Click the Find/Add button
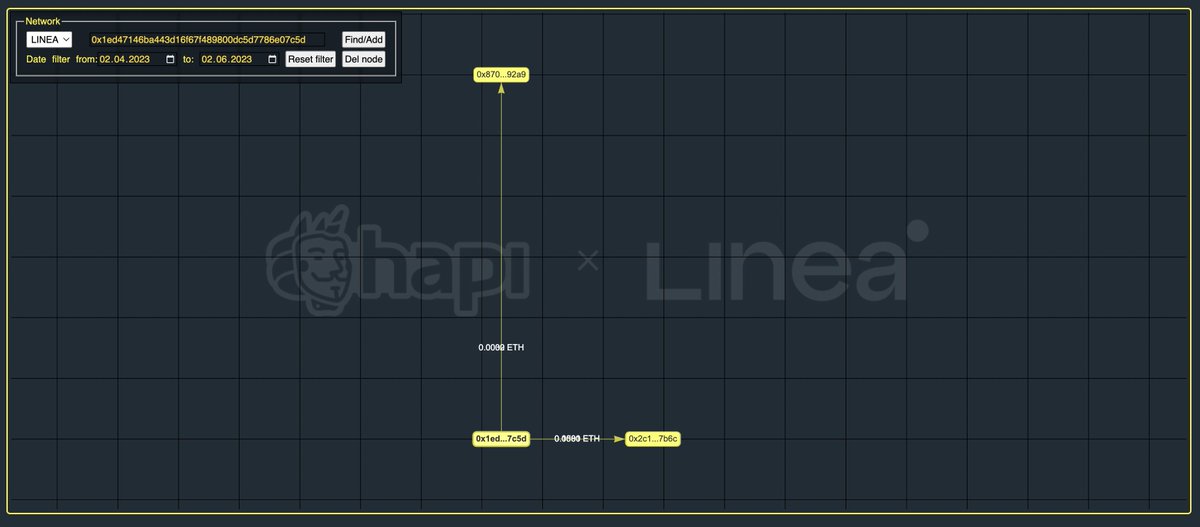1200x527 pixels. point(362,39)
